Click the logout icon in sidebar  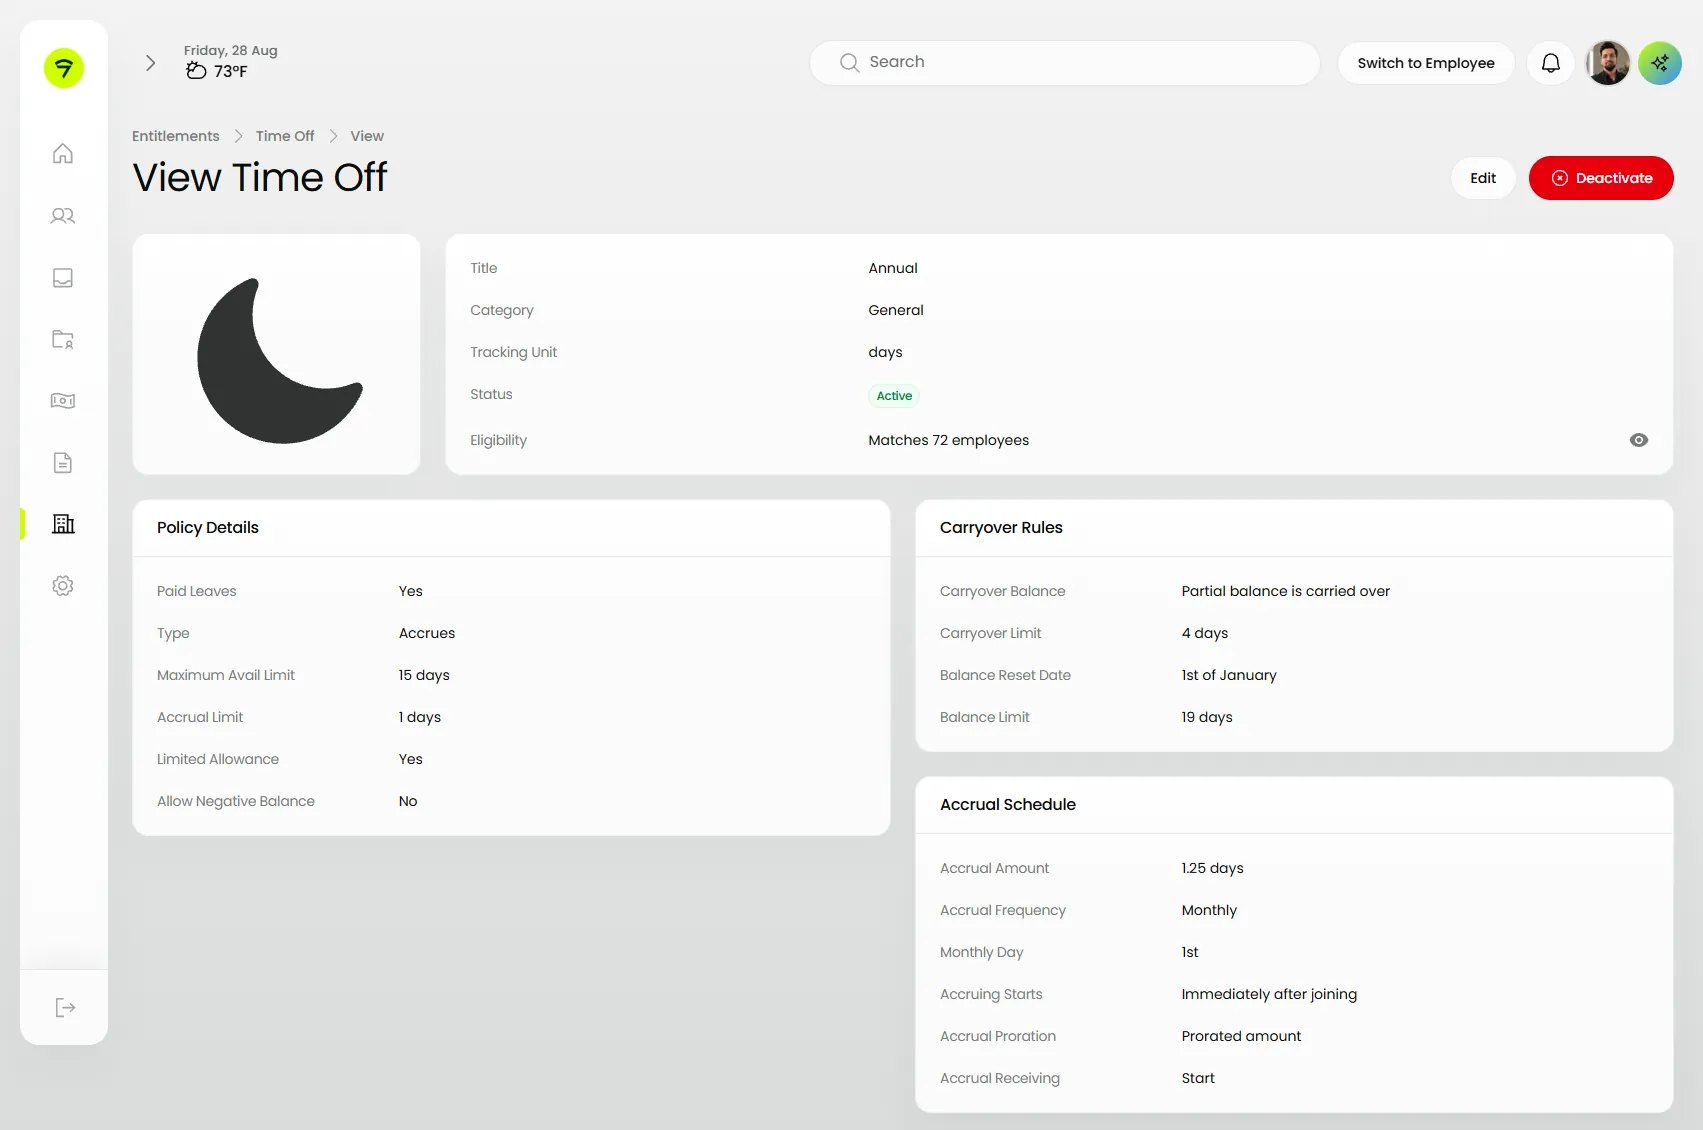tap(65, 1008)
